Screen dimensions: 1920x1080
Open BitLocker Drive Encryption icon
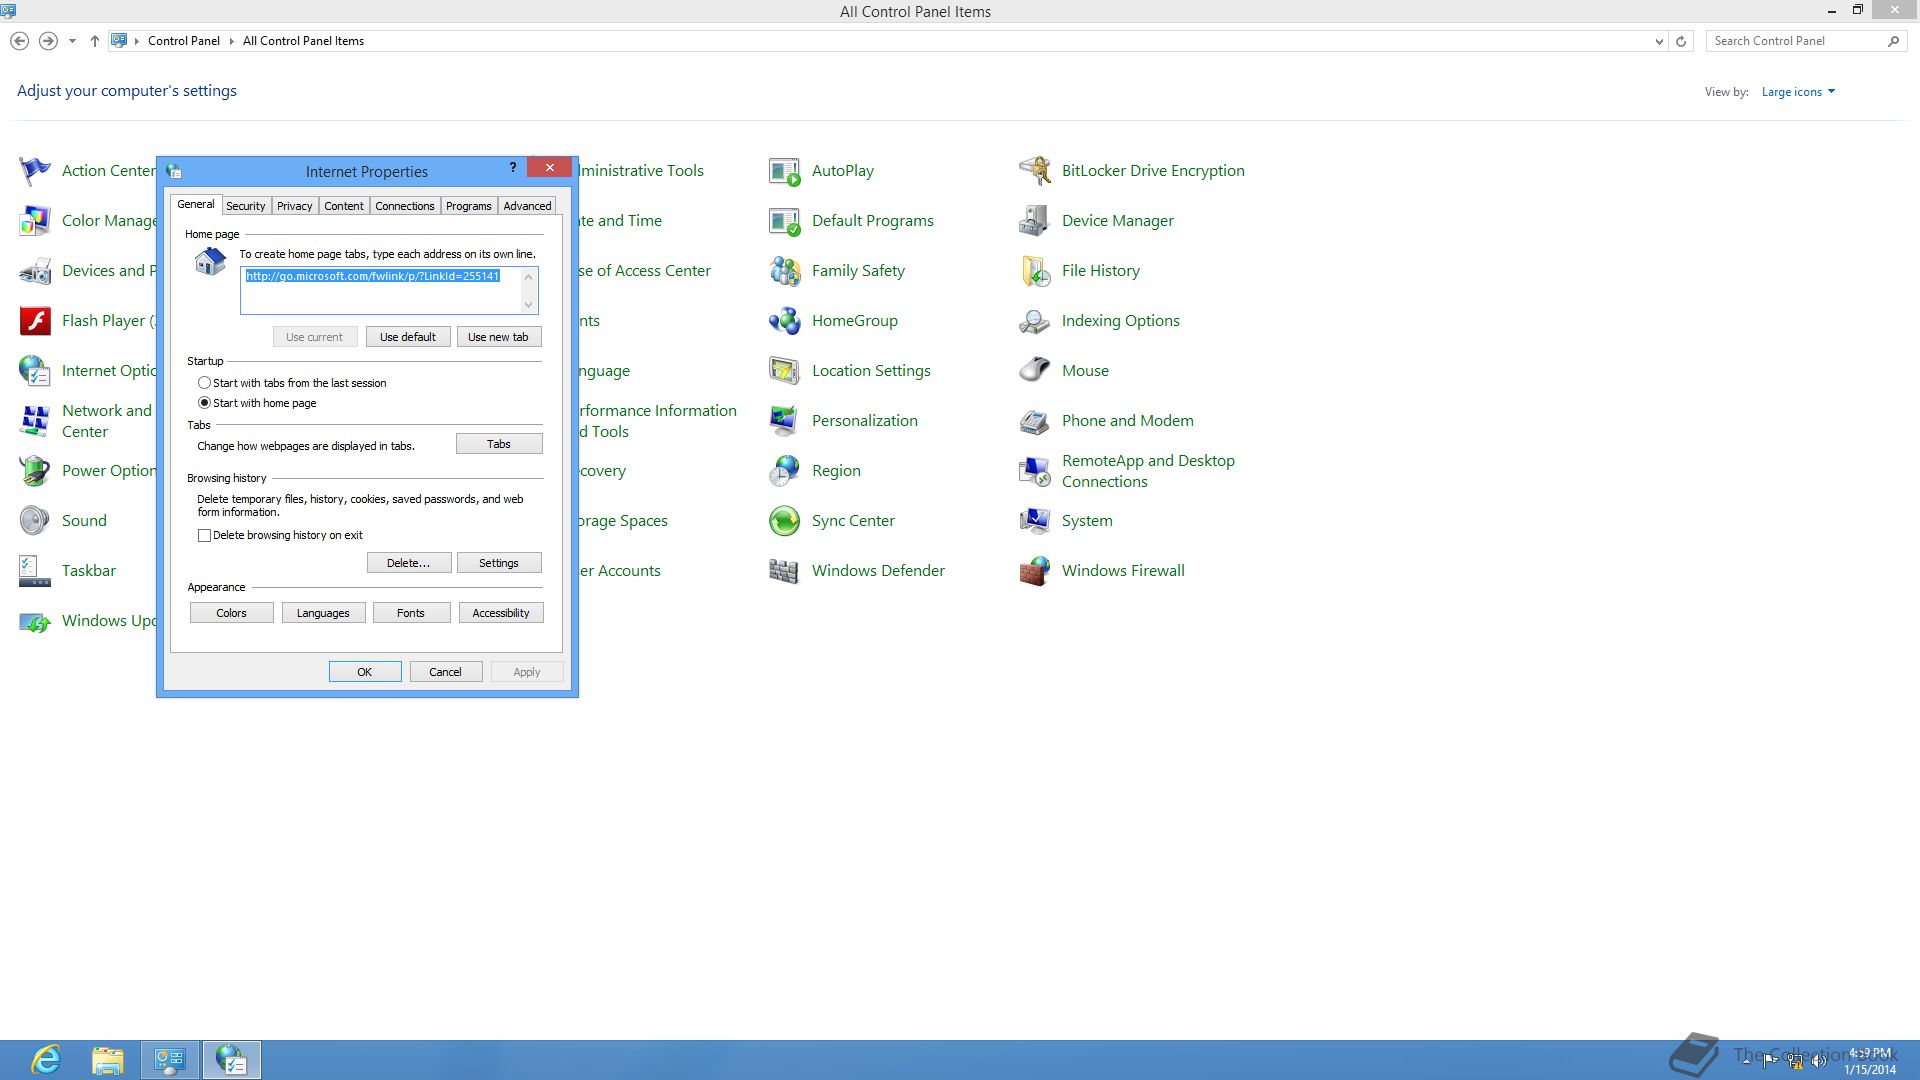click(x=1035, y=171)
